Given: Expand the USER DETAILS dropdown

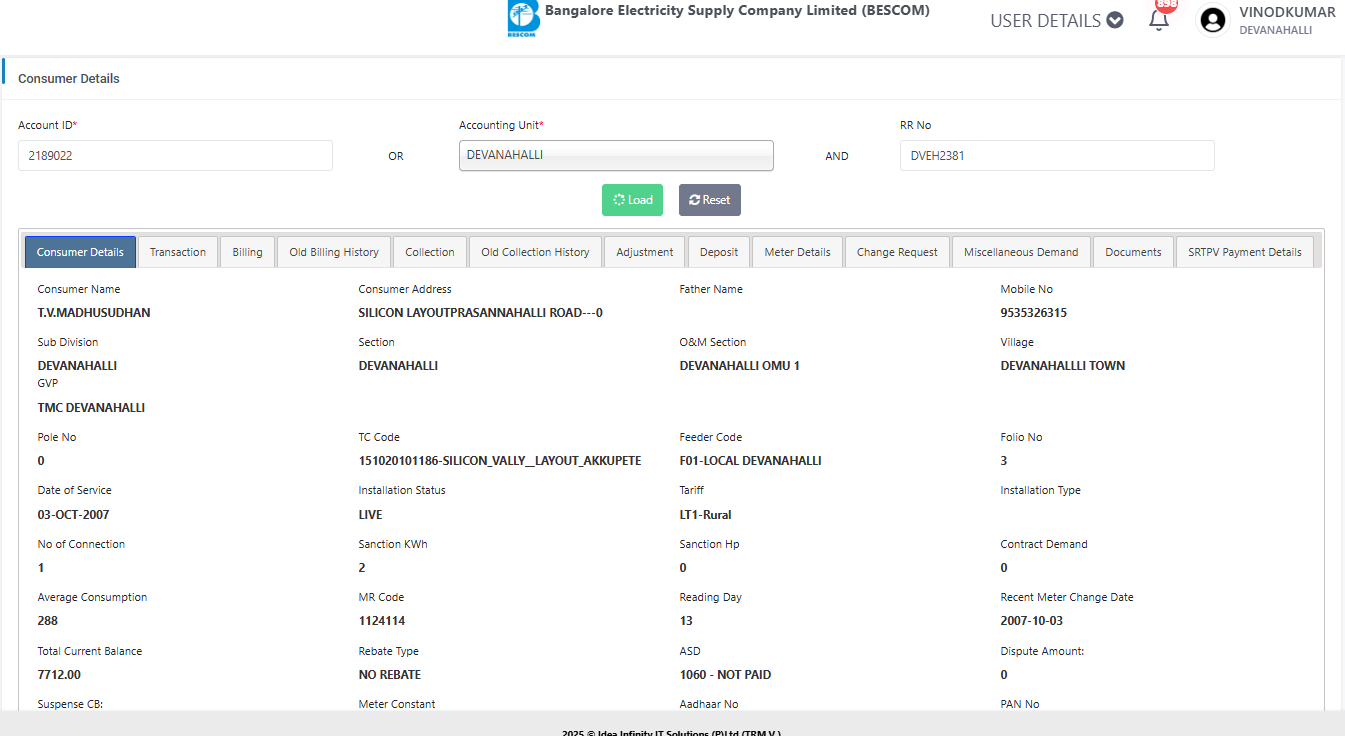Looking at the screenshot, I should coord(1056,21).
